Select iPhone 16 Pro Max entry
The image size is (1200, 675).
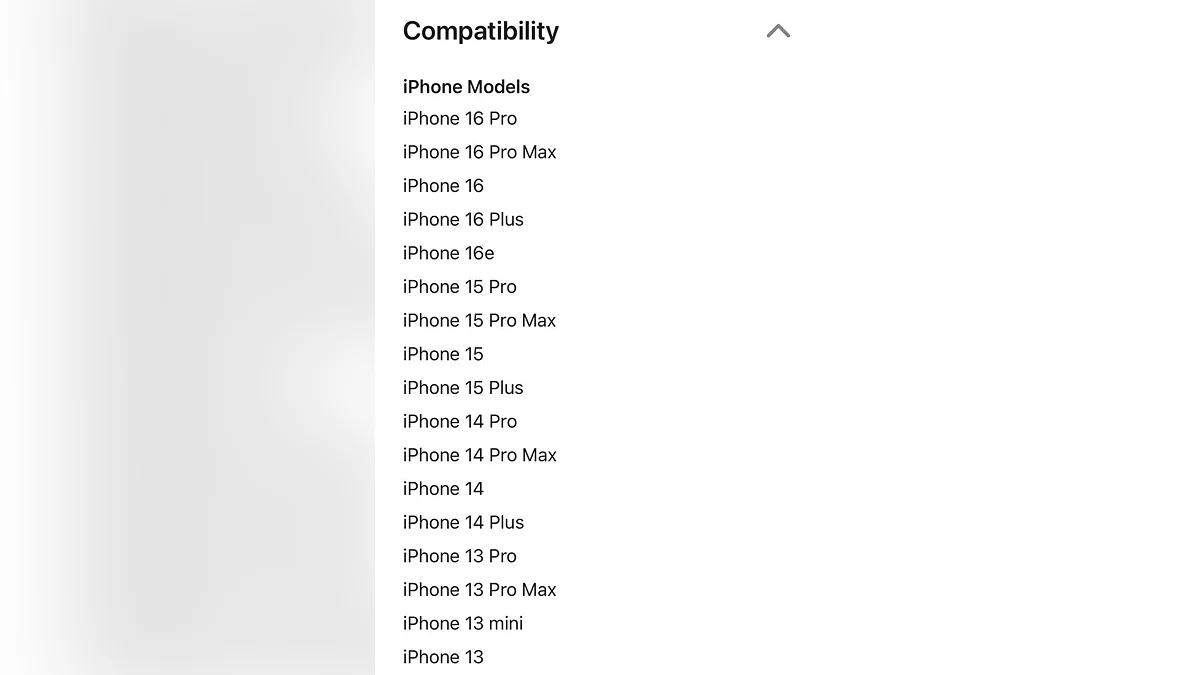[479, 152]
